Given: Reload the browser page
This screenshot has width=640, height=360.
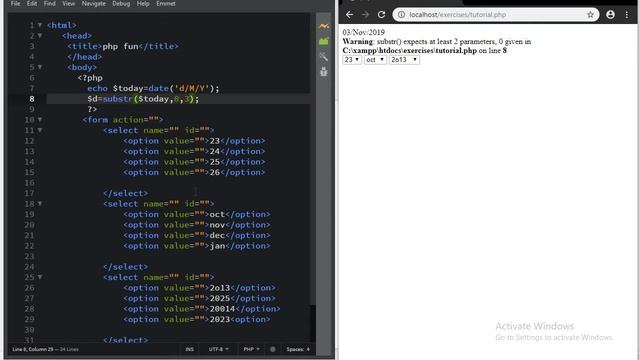Looking at the screenshot, I should coord(381,15).
